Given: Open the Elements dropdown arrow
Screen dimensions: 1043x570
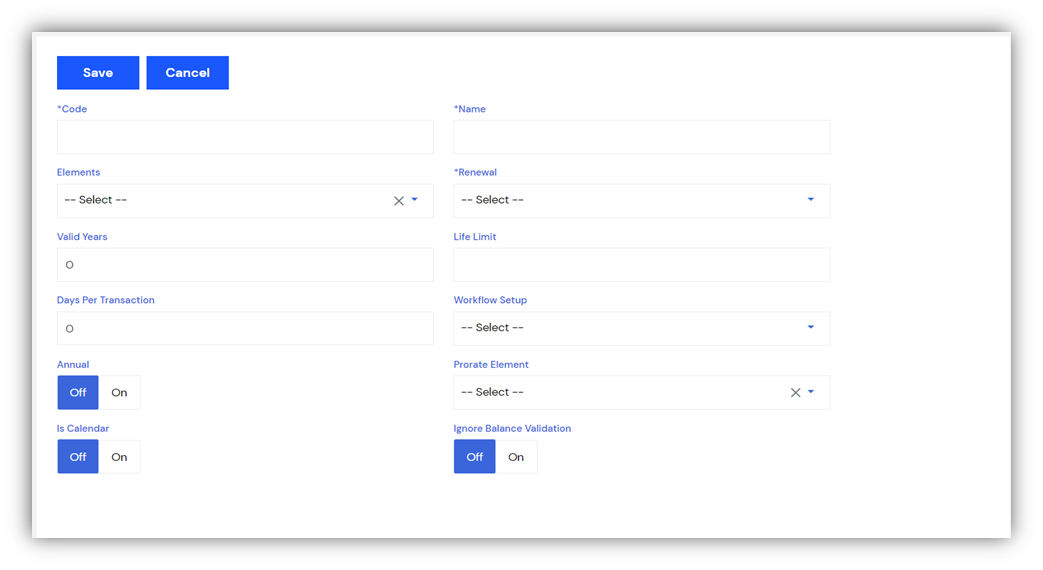Looking at the screenshot, I should 414,200.
